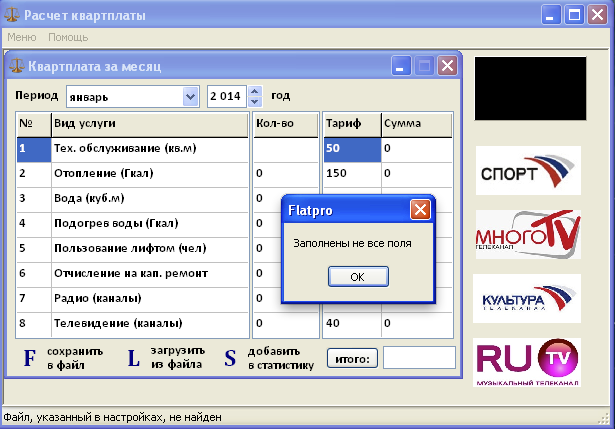The height and width of the screenshot is (429, 615).
Task: Click the empty quantity cell for Тех. обслуживание
Action: pyautogui.click(x=286, y=150)
